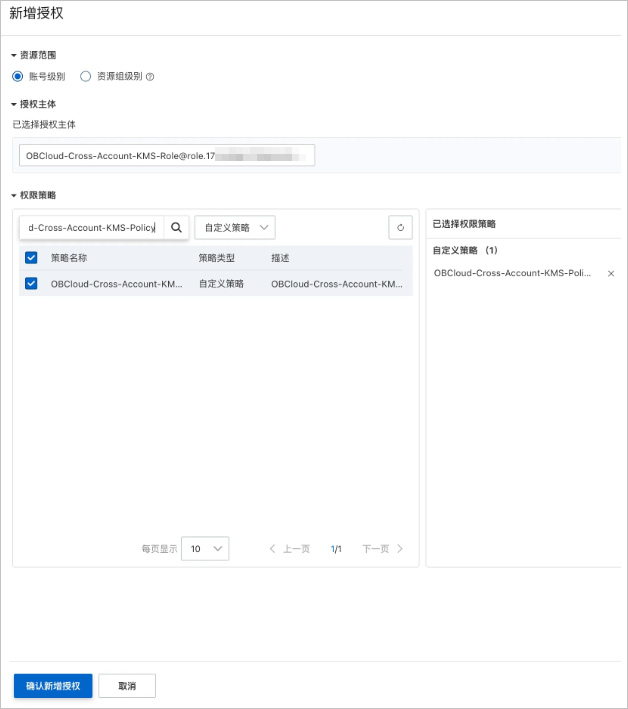The height and width of the screenshot is (709, 628).
Task: Remove selected OBCloud-Cross-Account-KMS-Poli policy
Action: (x=611, y=274)
